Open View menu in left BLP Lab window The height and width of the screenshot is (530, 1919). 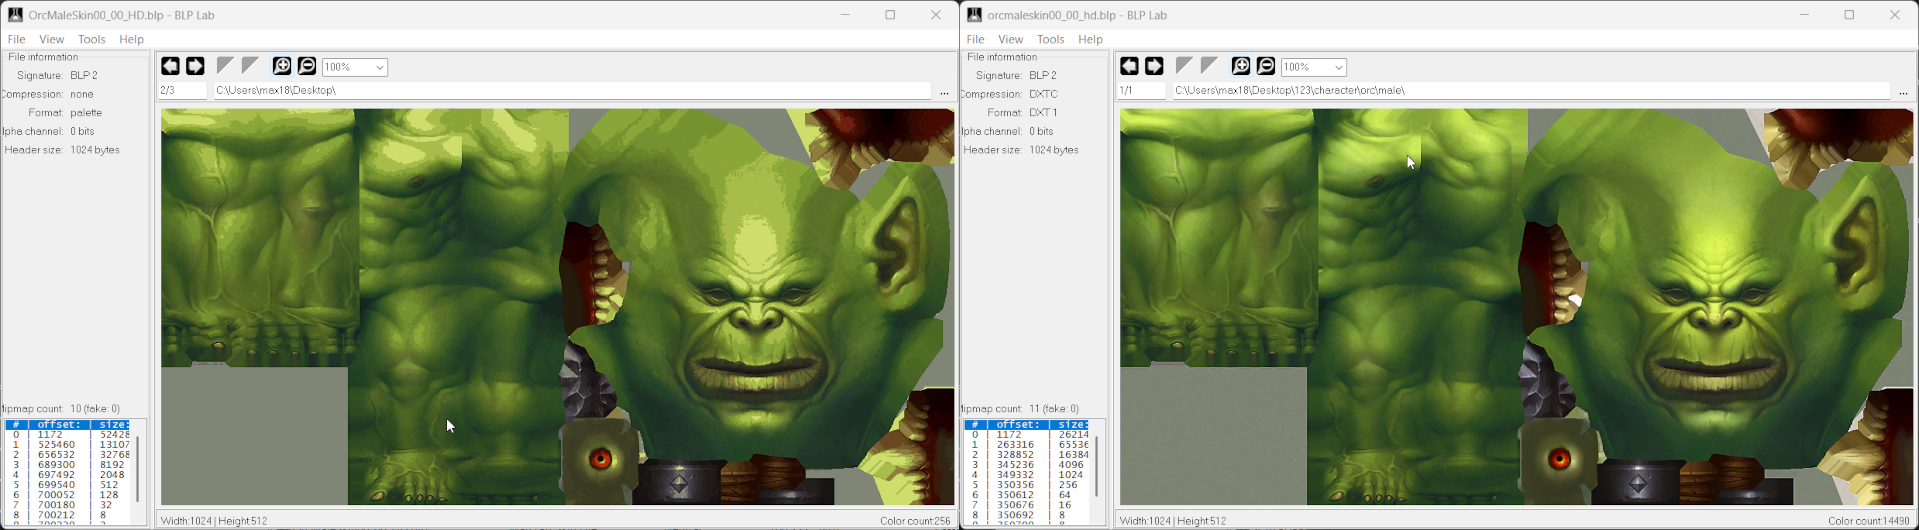(51, 39)
